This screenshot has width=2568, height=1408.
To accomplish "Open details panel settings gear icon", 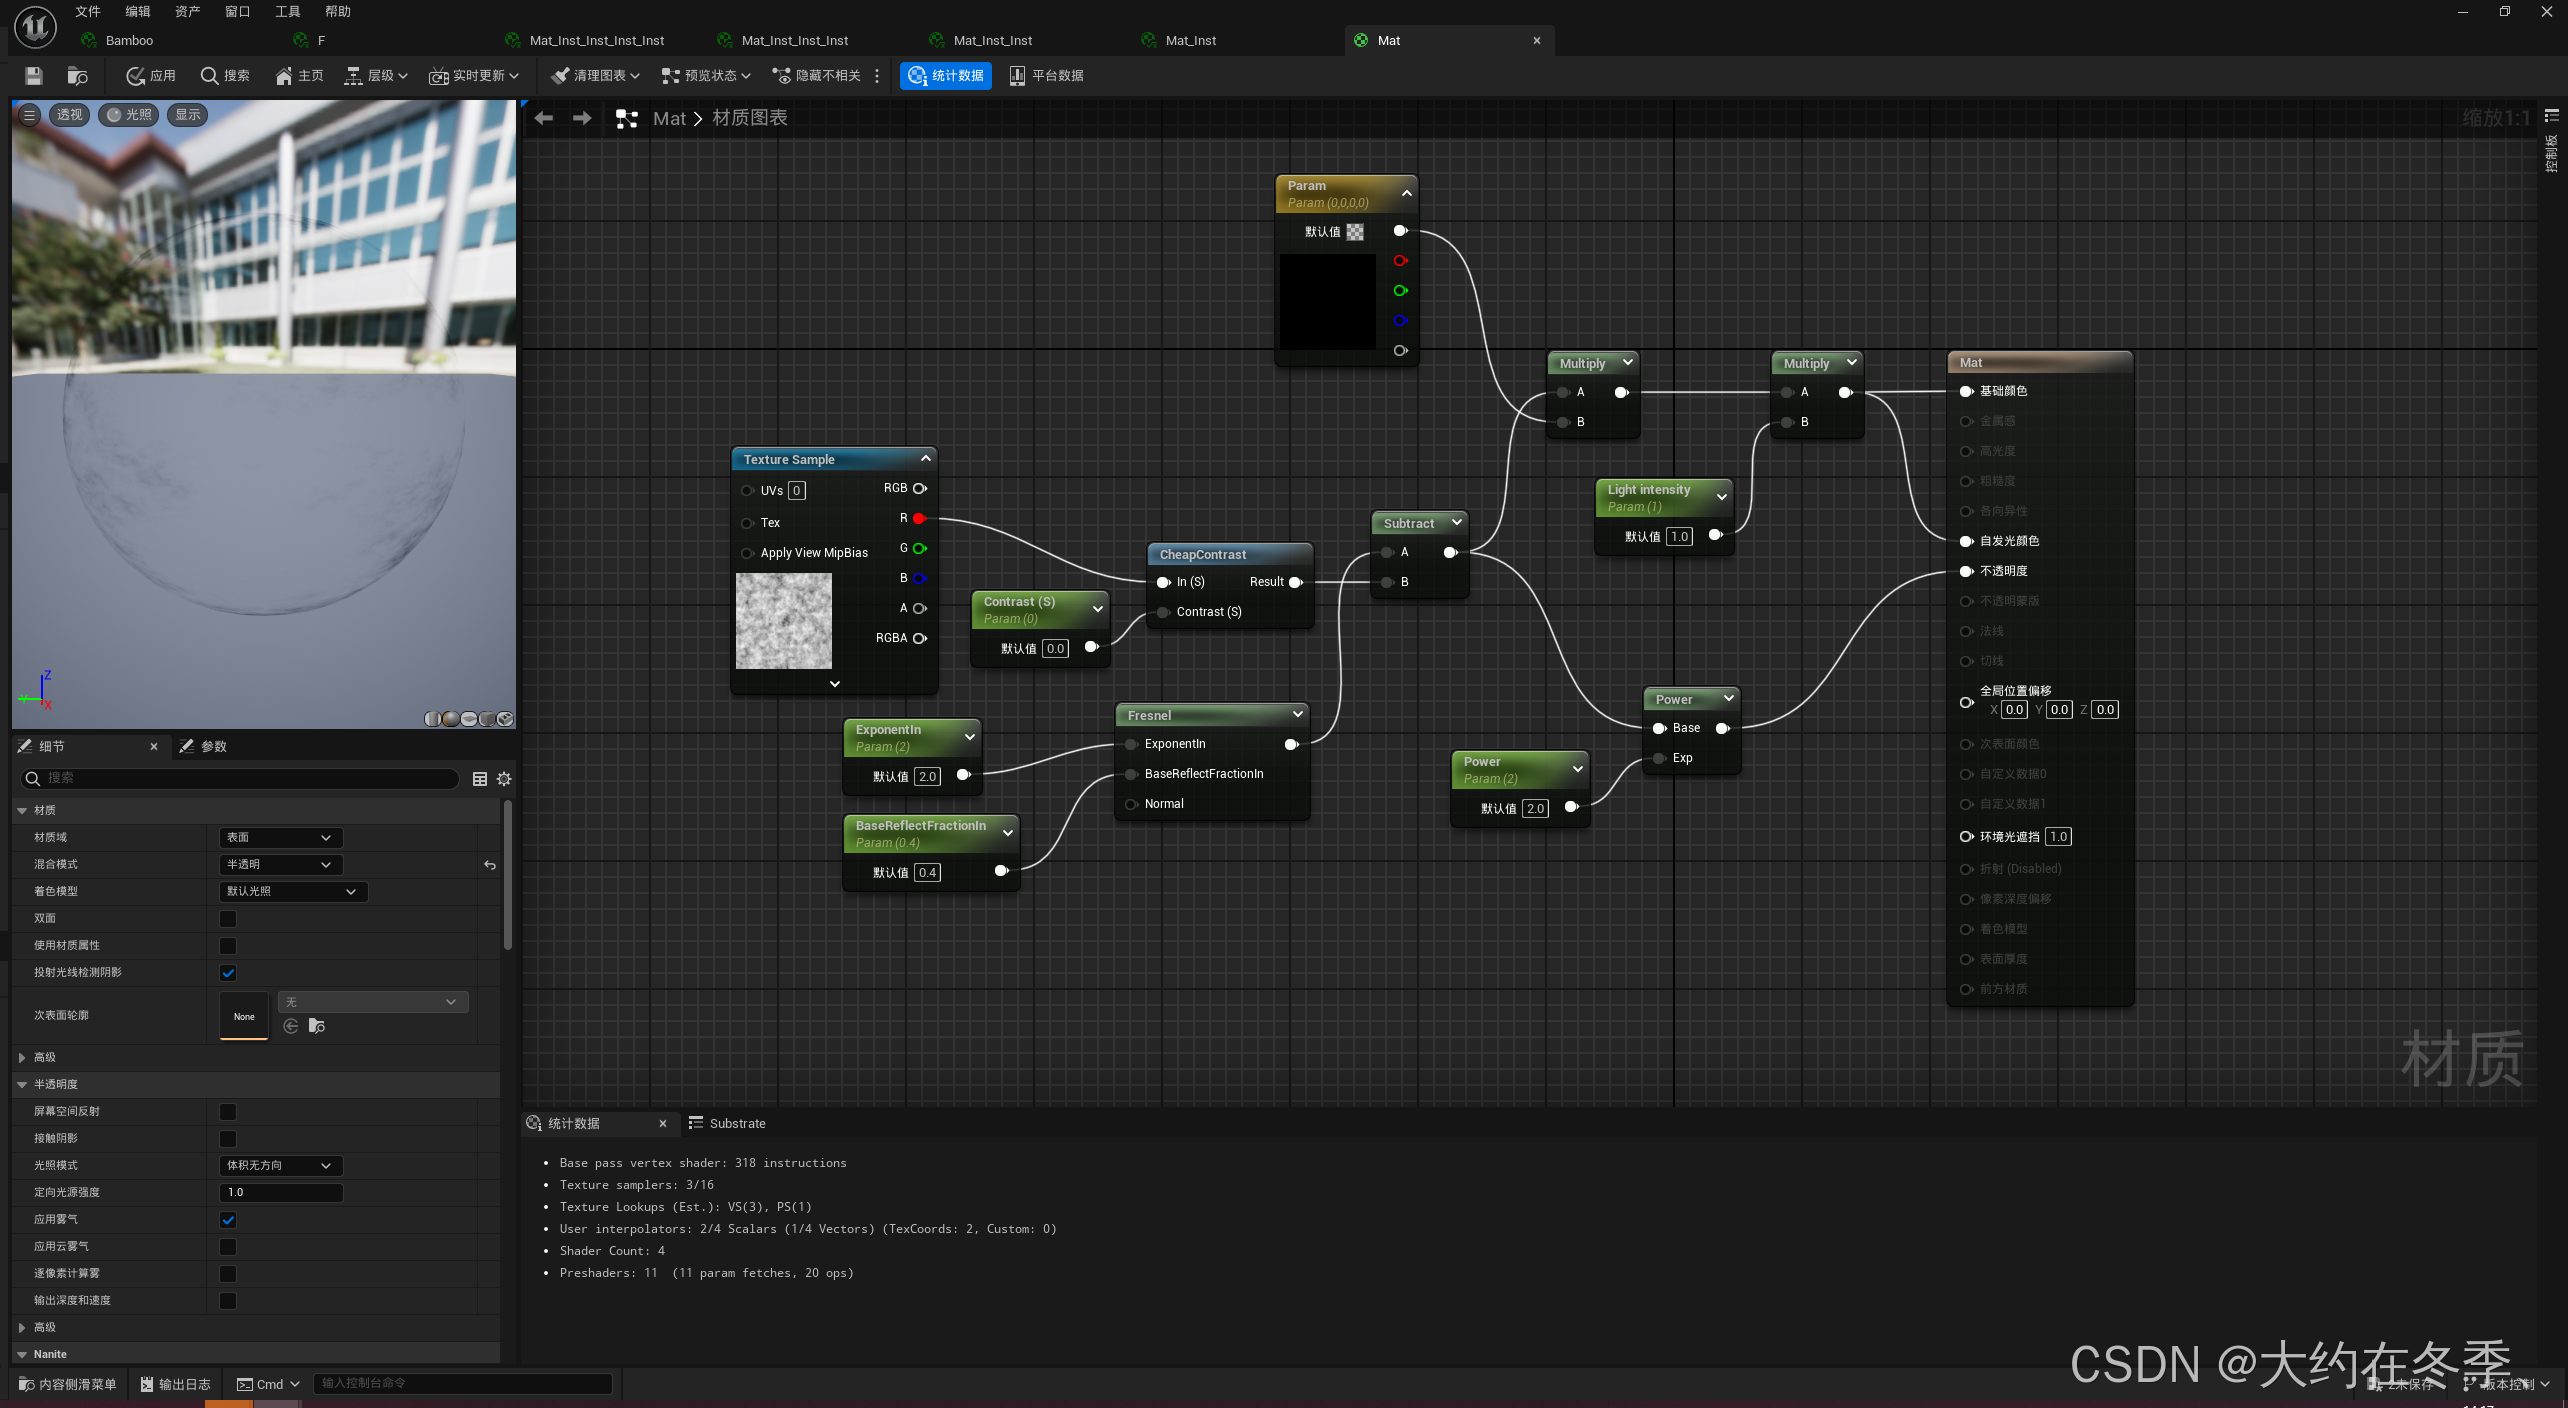I will [x=504, y=778].
